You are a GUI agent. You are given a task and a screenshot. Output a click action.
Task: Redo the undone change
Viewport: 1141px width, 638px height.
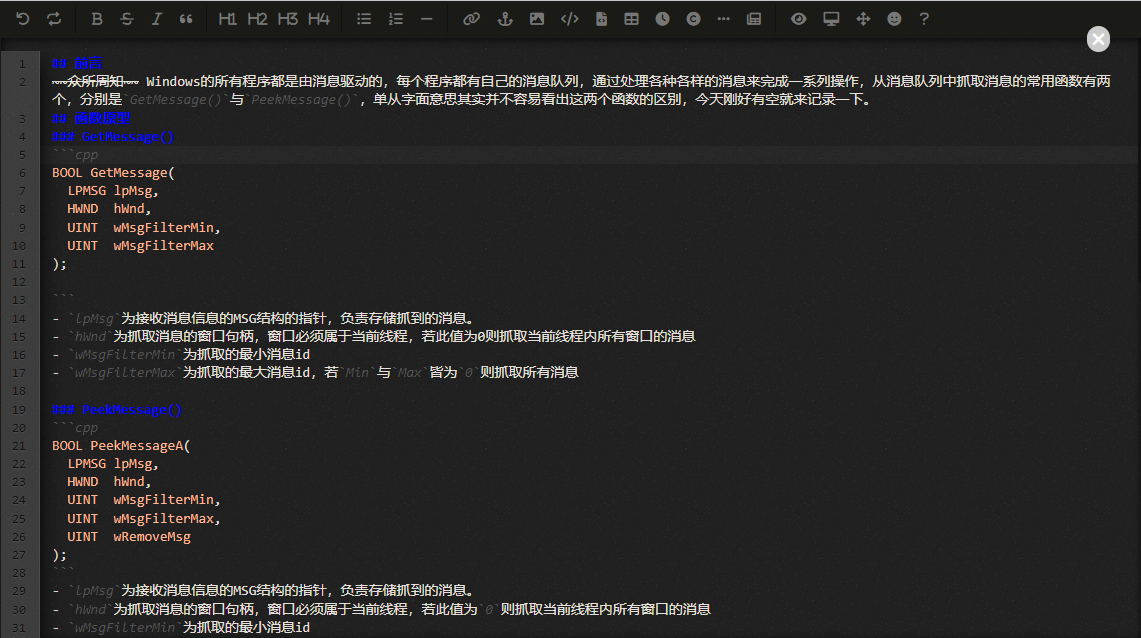point(55,18)
